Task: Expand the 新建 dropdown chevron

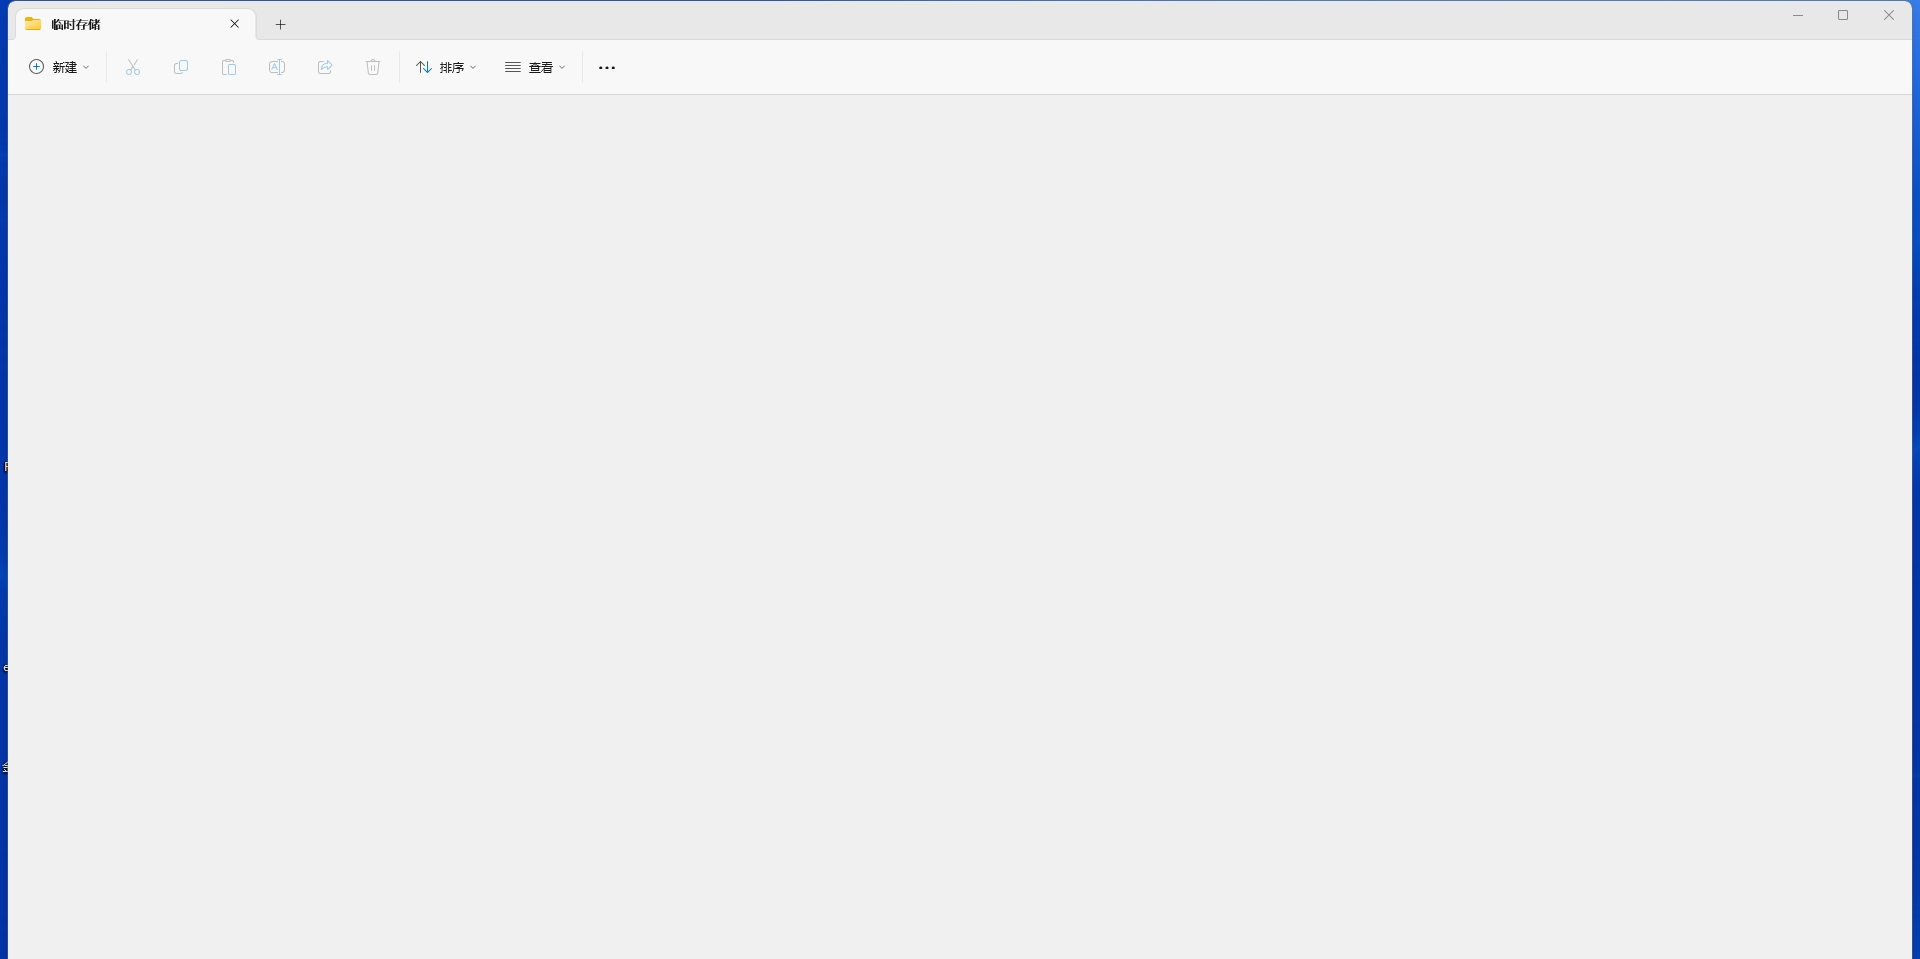Action: [86, 67]
